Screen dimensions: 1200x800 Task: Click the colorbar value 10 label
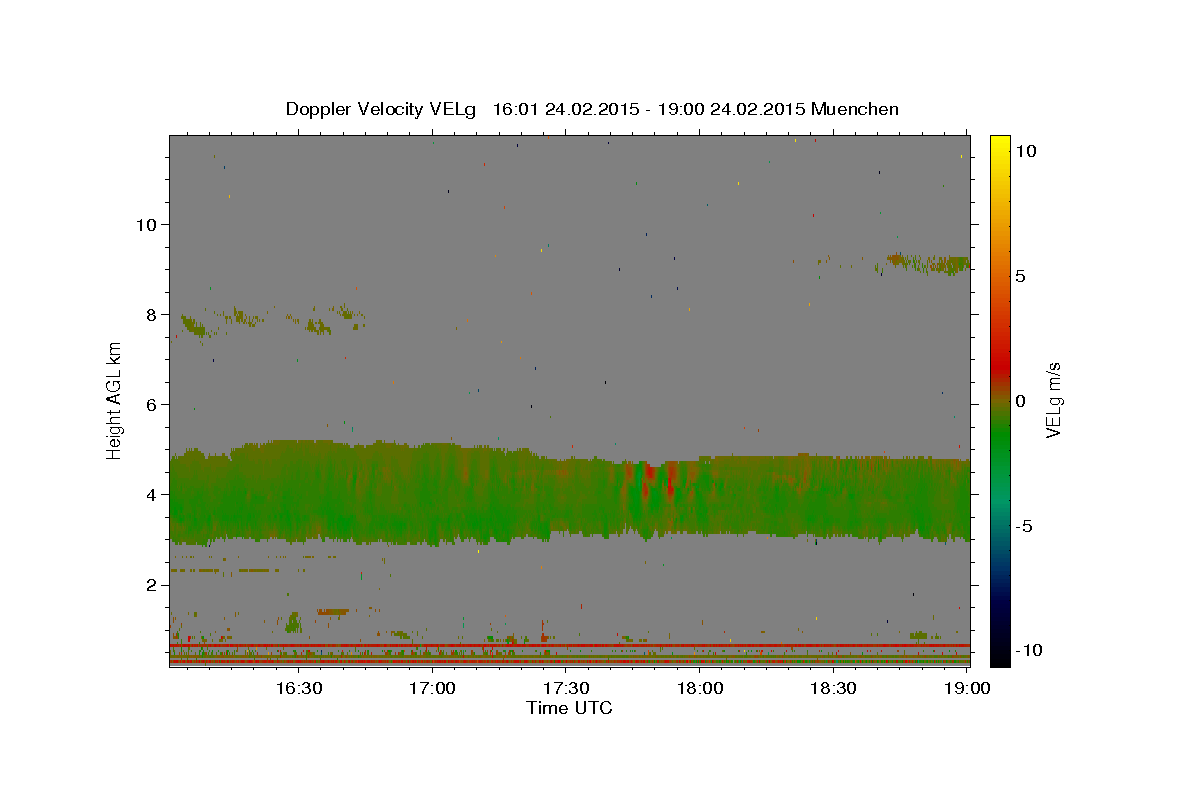[x=1026, y=151]
